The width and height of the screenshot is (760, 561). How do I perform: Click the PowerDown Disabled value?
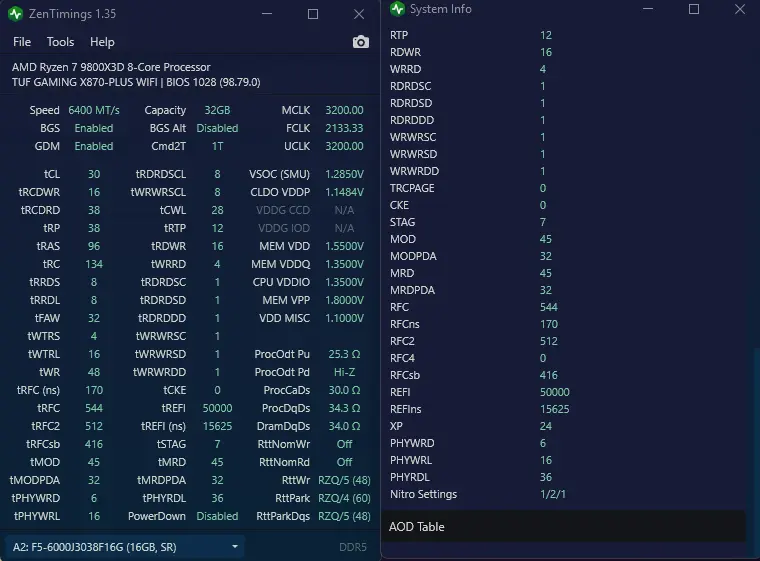[x=217, y=516]
